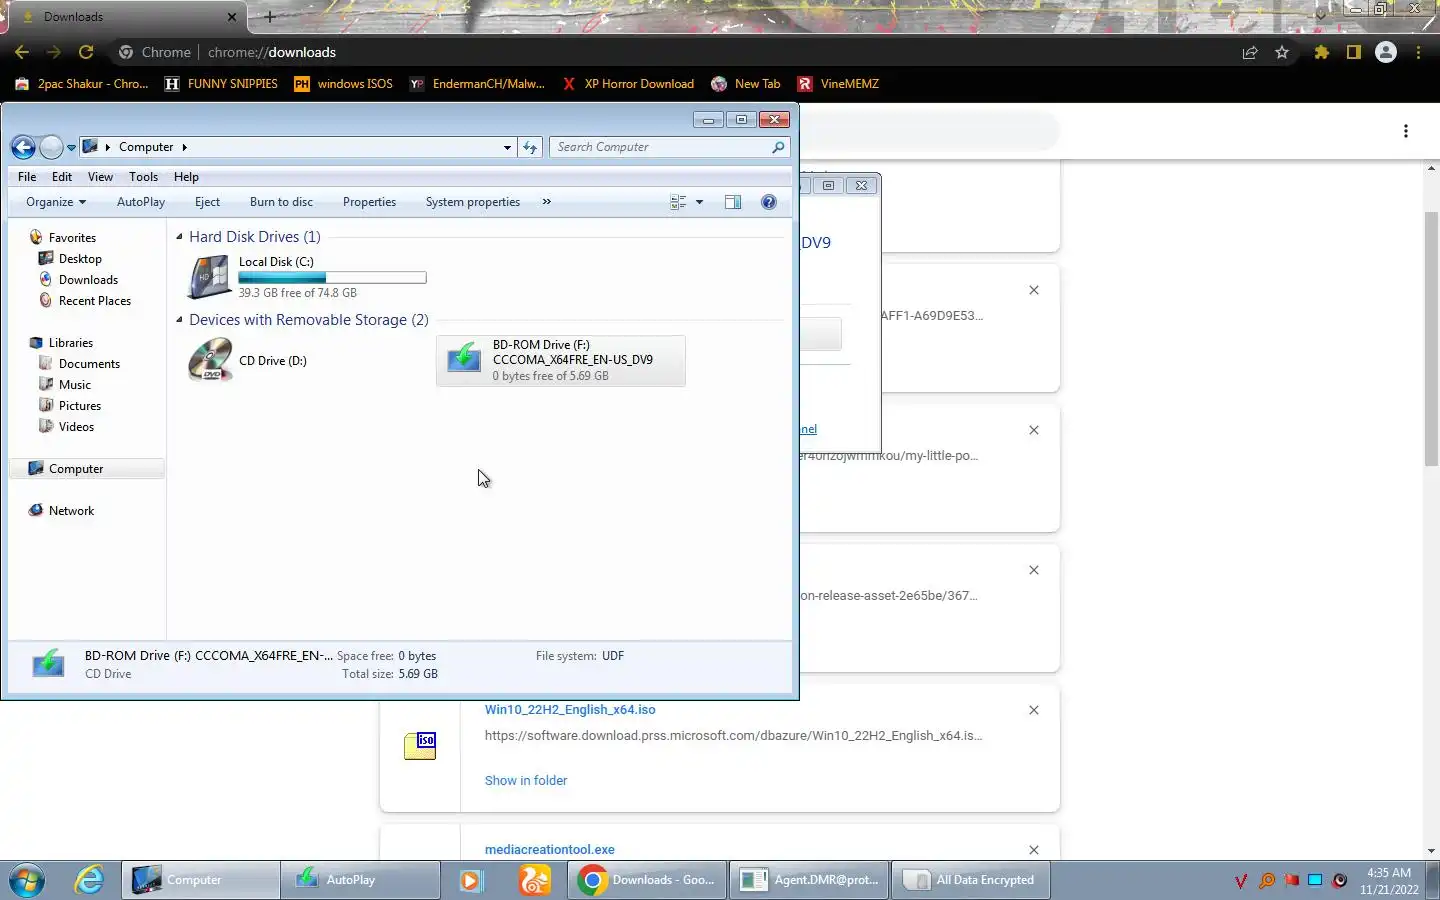Select Libraries in navigation pane
The height and width of the screenshot is (900, 1440).
coord(70,343)
